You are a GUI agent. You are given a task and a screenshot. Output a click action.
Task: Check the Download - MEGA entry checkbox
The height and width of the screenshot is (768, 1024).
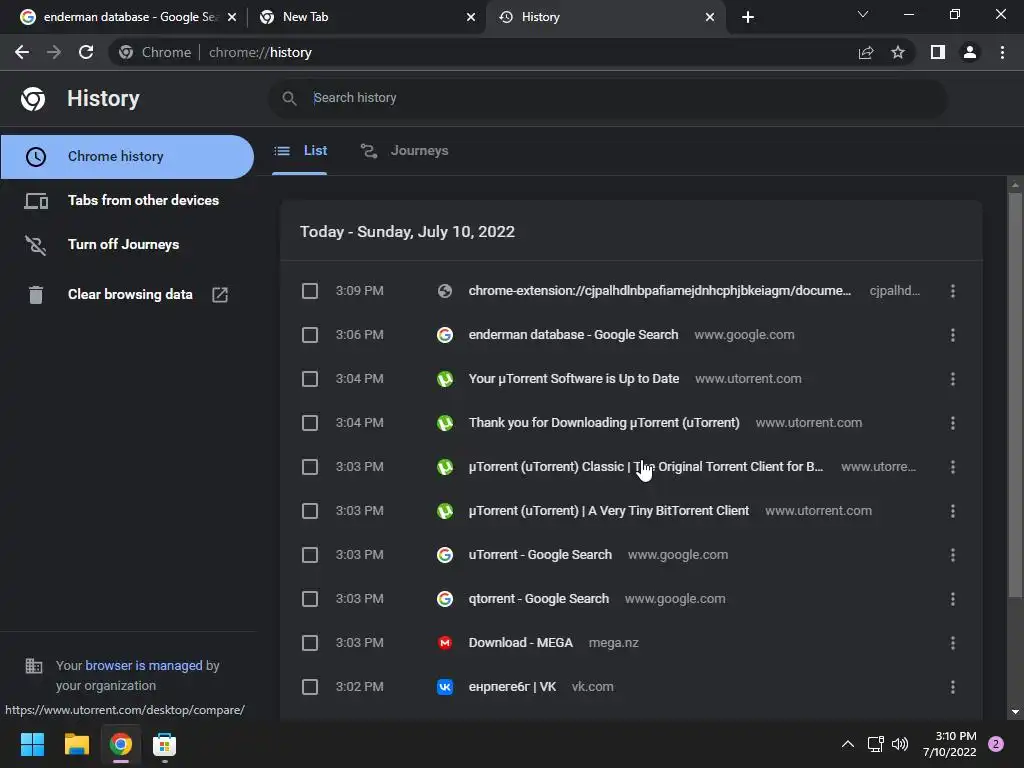click(310, 643)
